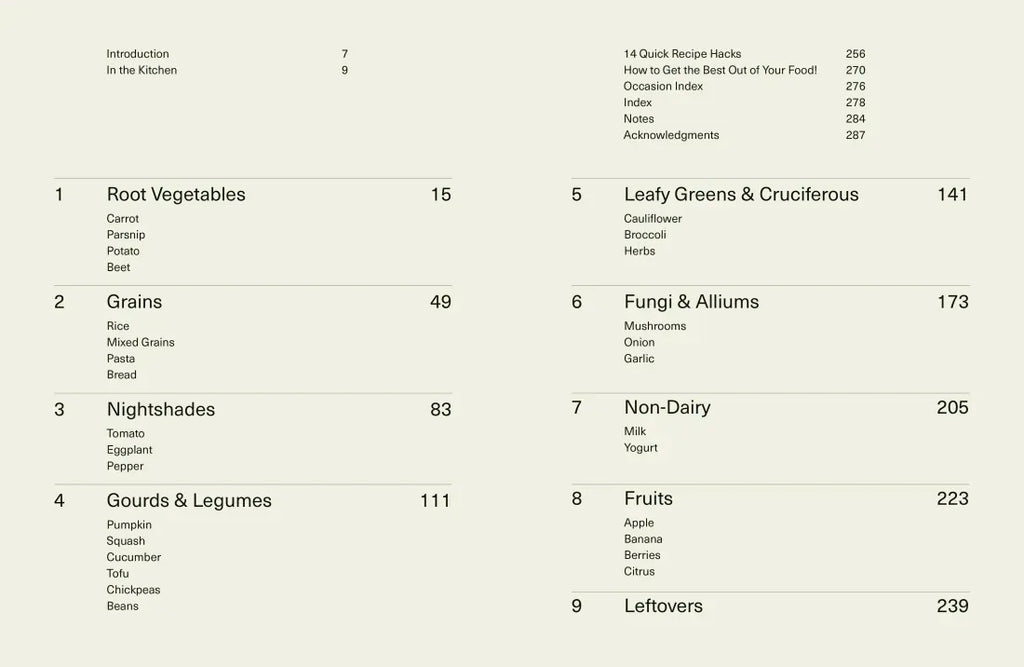Open the Root Vegetables chapter heading
The image size is (1024, 667).
pyautogui.click(x=176, y=195)
